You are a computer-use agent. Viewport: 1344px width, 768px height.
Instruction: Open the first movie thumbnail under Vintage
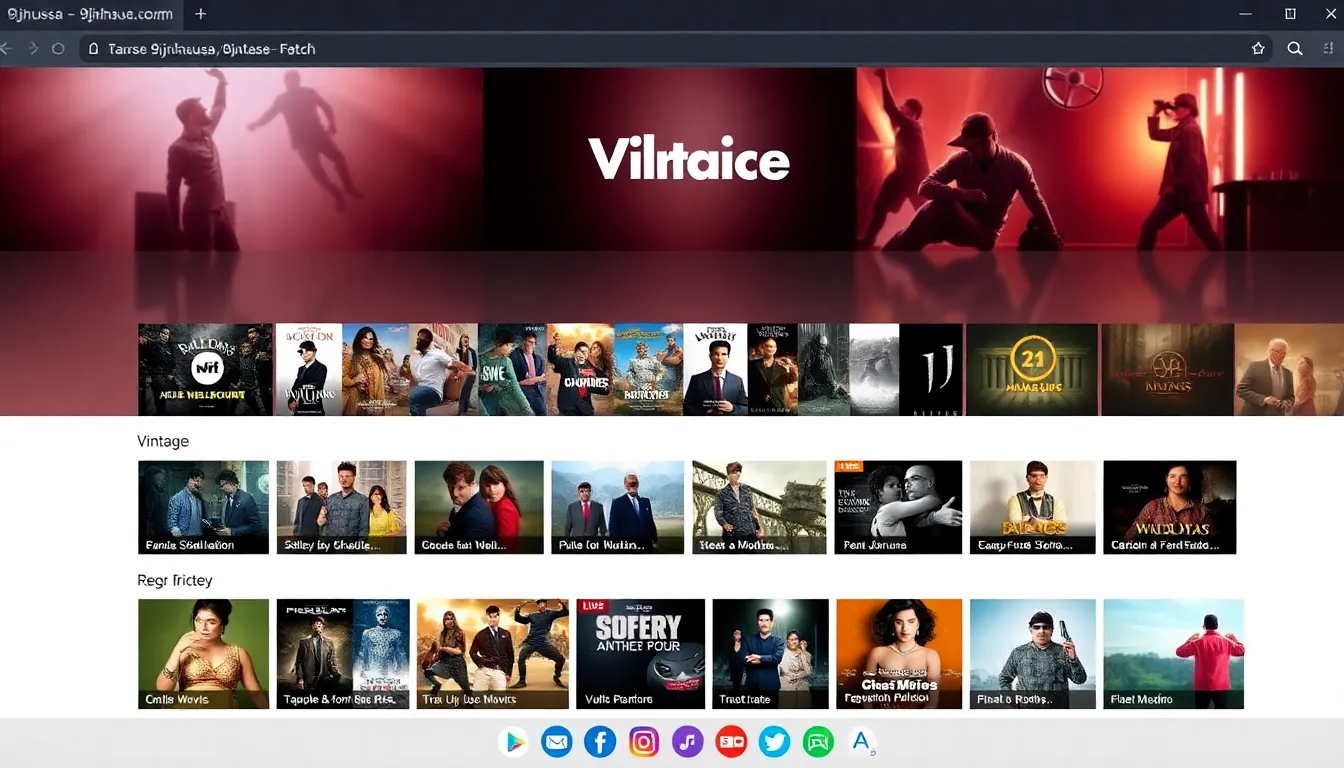click(x=203, y=506)
